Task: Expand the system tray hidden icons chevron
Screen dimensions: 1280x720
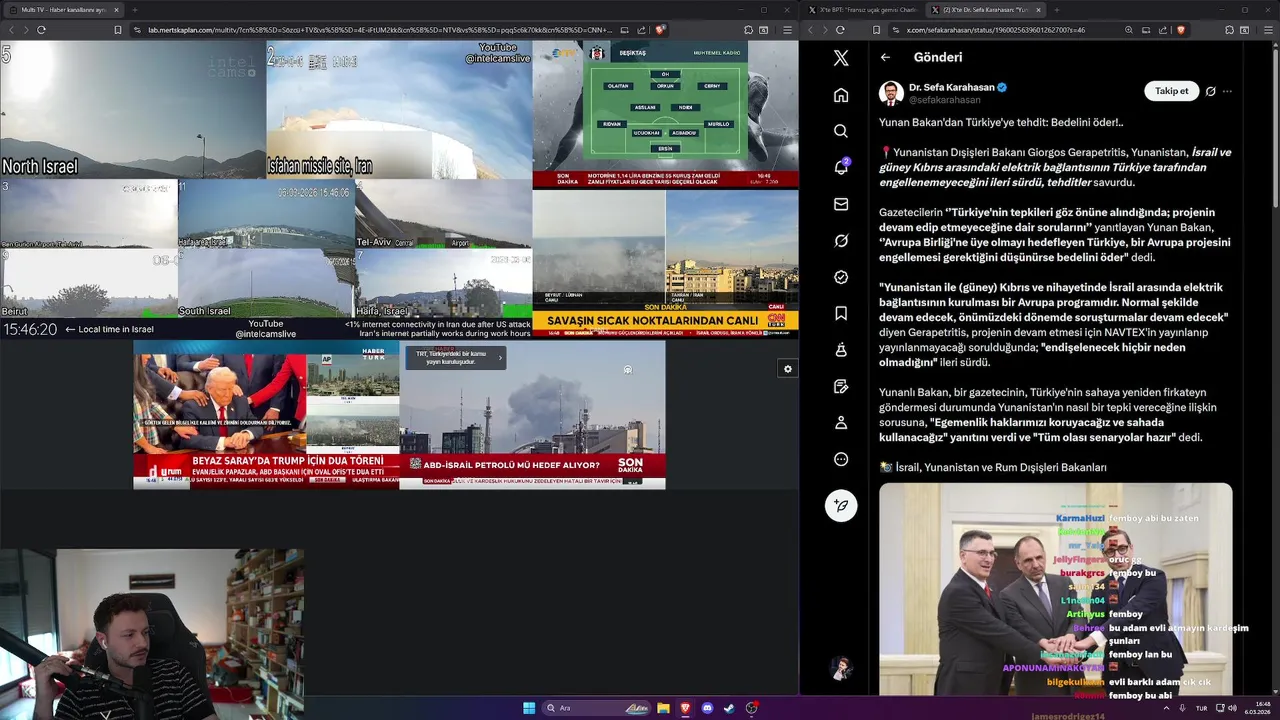Action: click(1166, 708)
